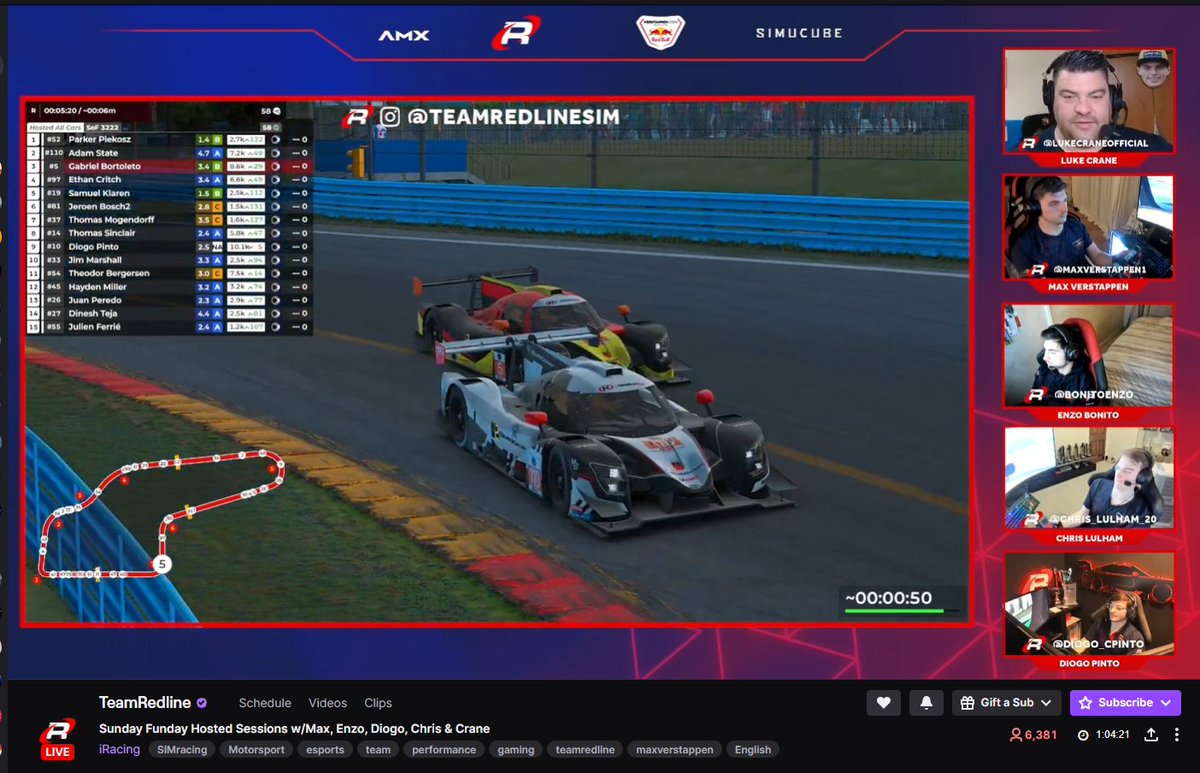Select the esports tag
The height and width of the screenshot is (773, 1200).
325,749
